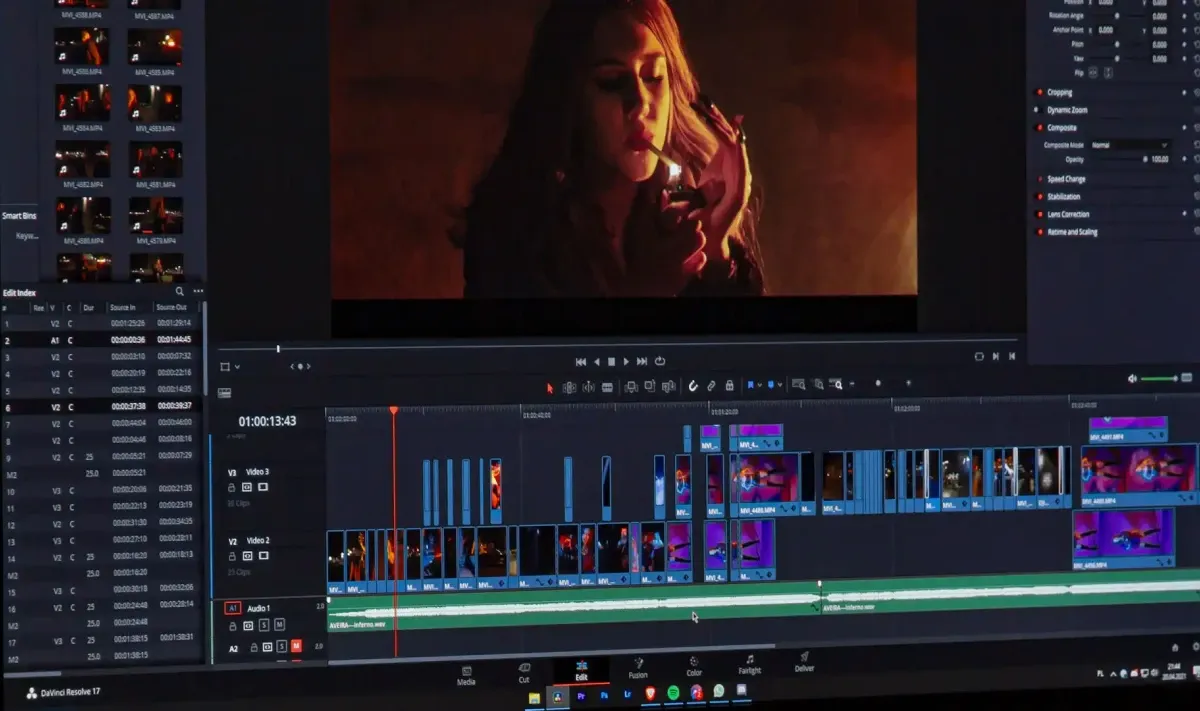This screenshot has width=1200, height=711.
Task: Solo the Audio 1 track
Action: (264, 625)
